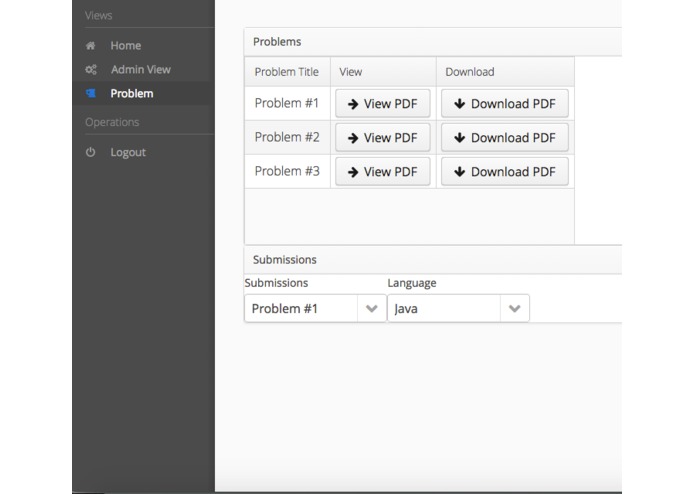Click the Home house icon in sidebar
Viewport: 695px width, 494px height.
point(90,46)
